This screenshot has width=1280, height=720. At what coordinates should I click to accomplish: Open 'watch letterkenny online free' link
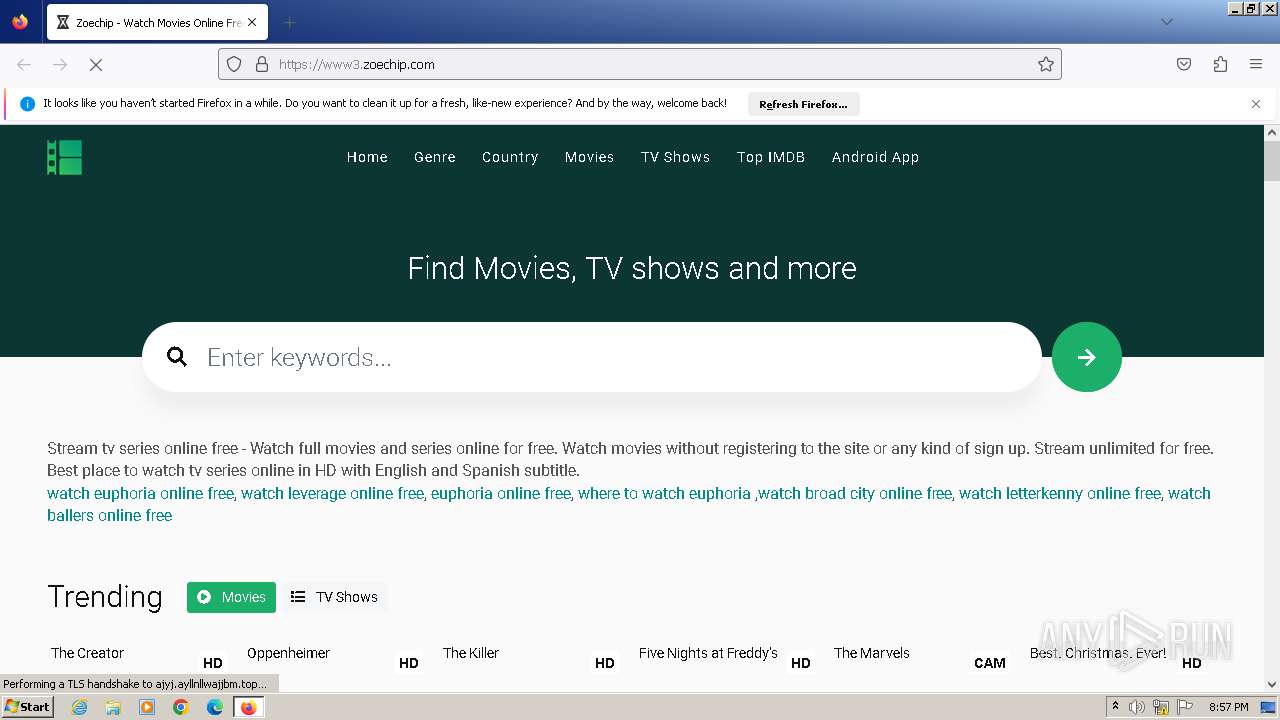(1060, 493)
